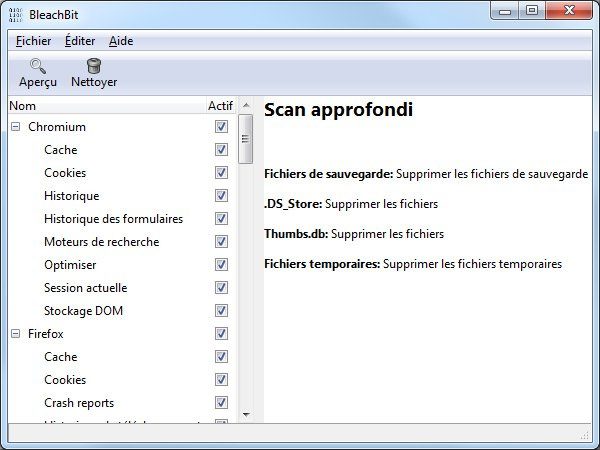Uncheck the Stockage DOM checkbox
The height and width of the screenshot is (450, 600).
coord(221,310)
